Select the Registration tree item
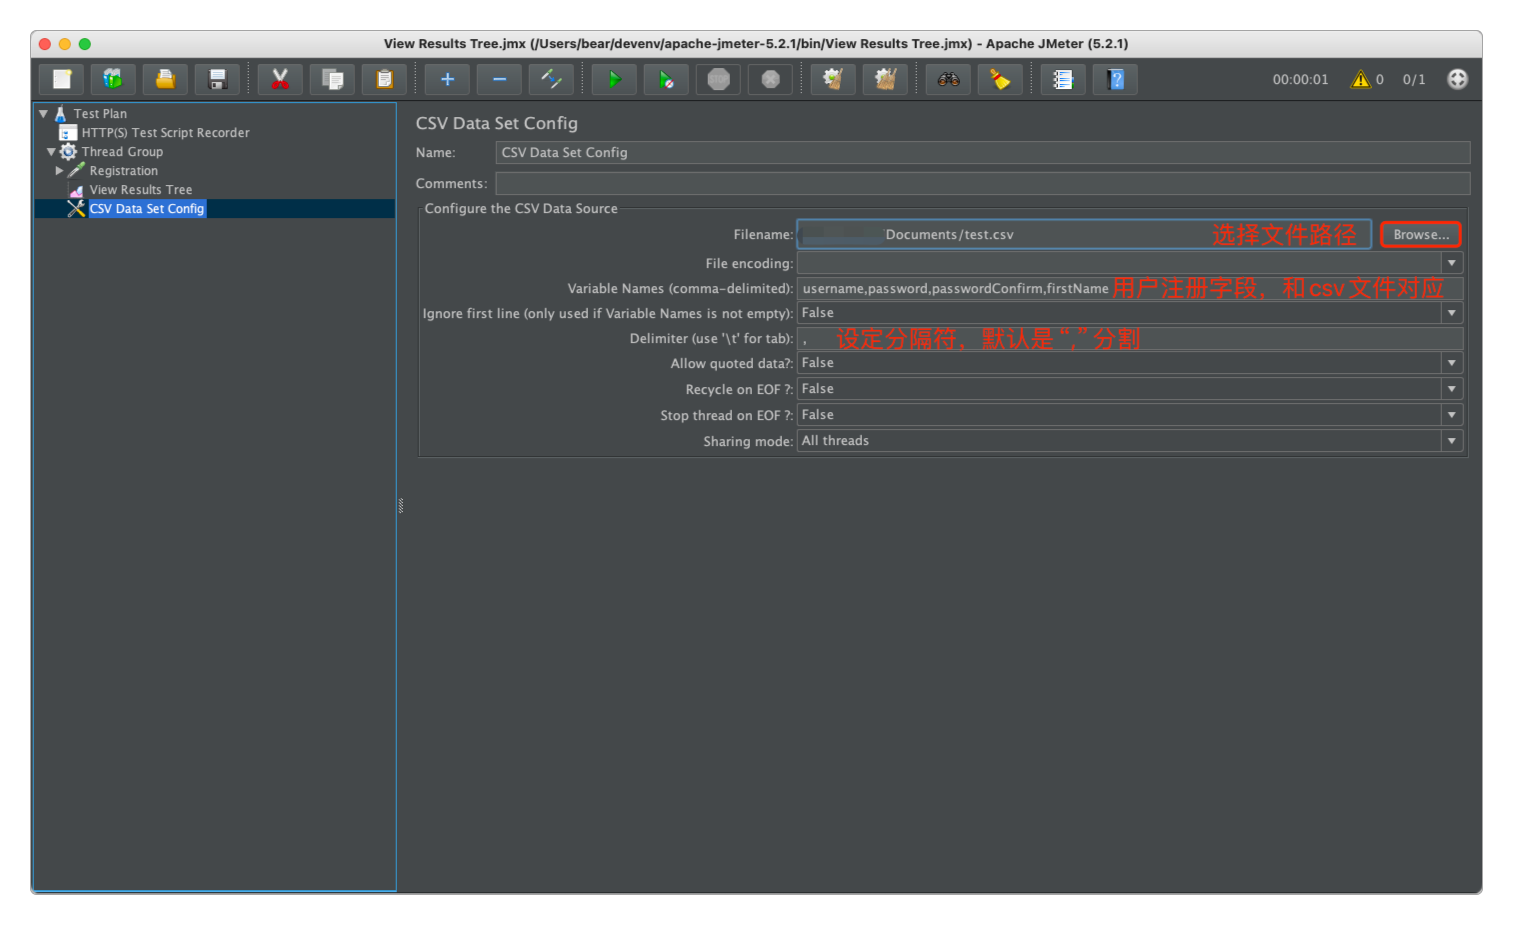The image size is (1513, 925). tap(123, 171)
